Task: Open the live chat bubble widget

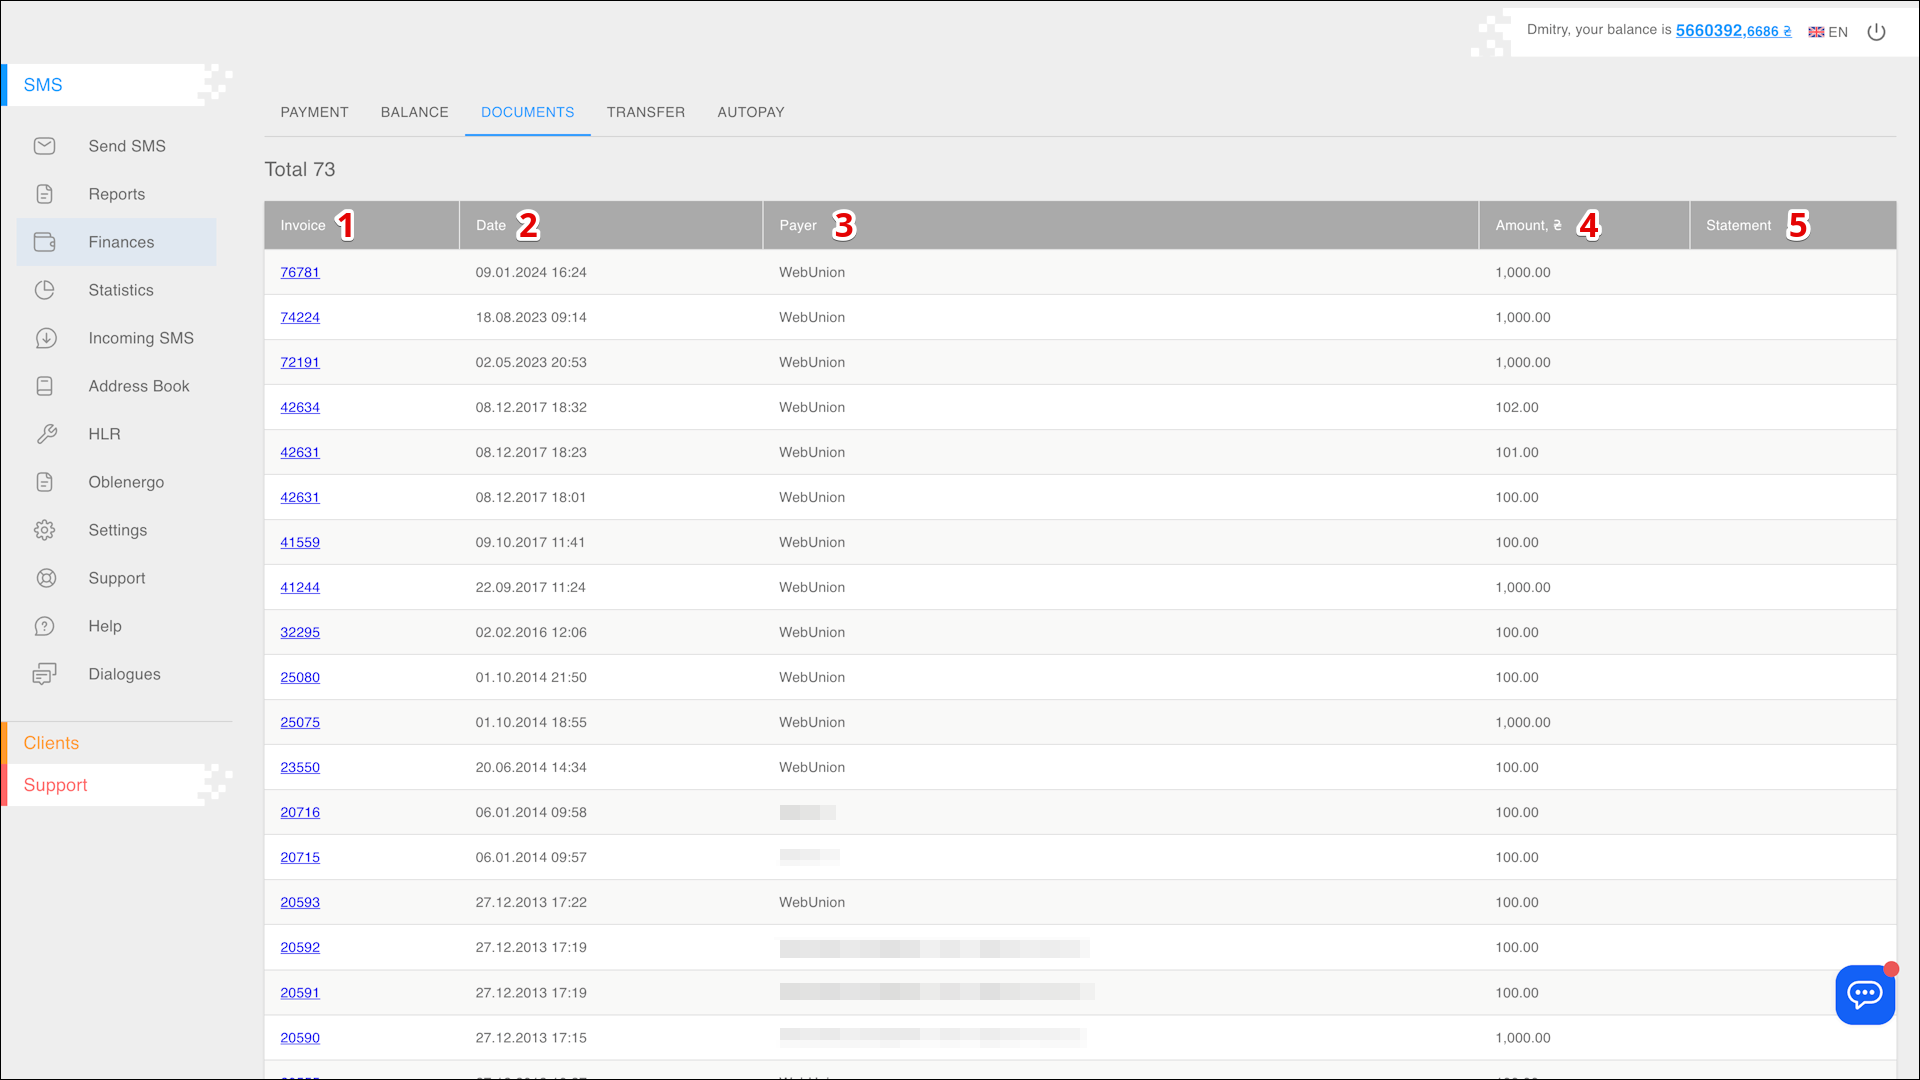Action: [x=1864, y=994]
